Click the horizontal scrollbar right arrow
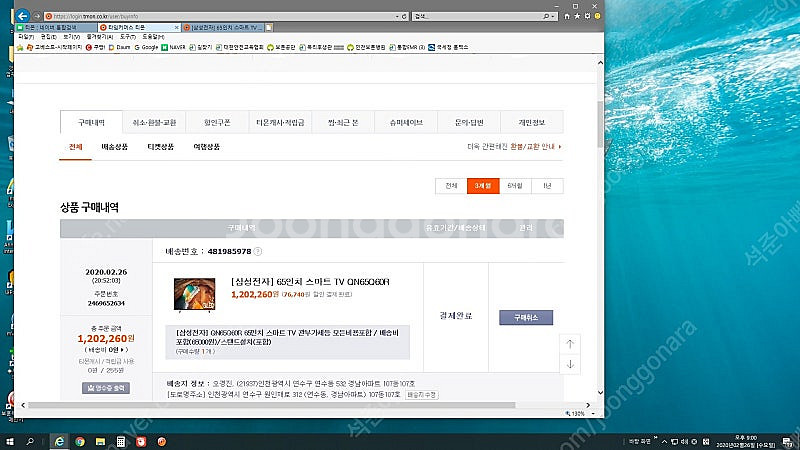This screenshot has height=450, width=800. (588, 405)
